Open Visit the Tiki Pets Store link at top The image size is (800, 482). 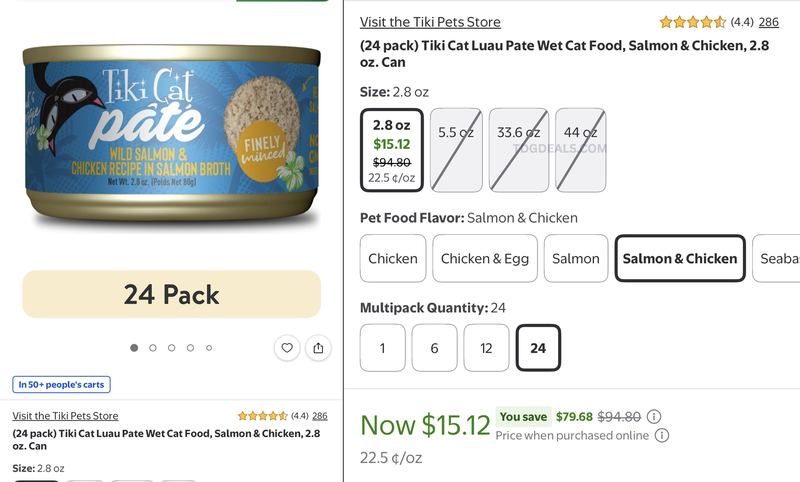click(430, 22)
